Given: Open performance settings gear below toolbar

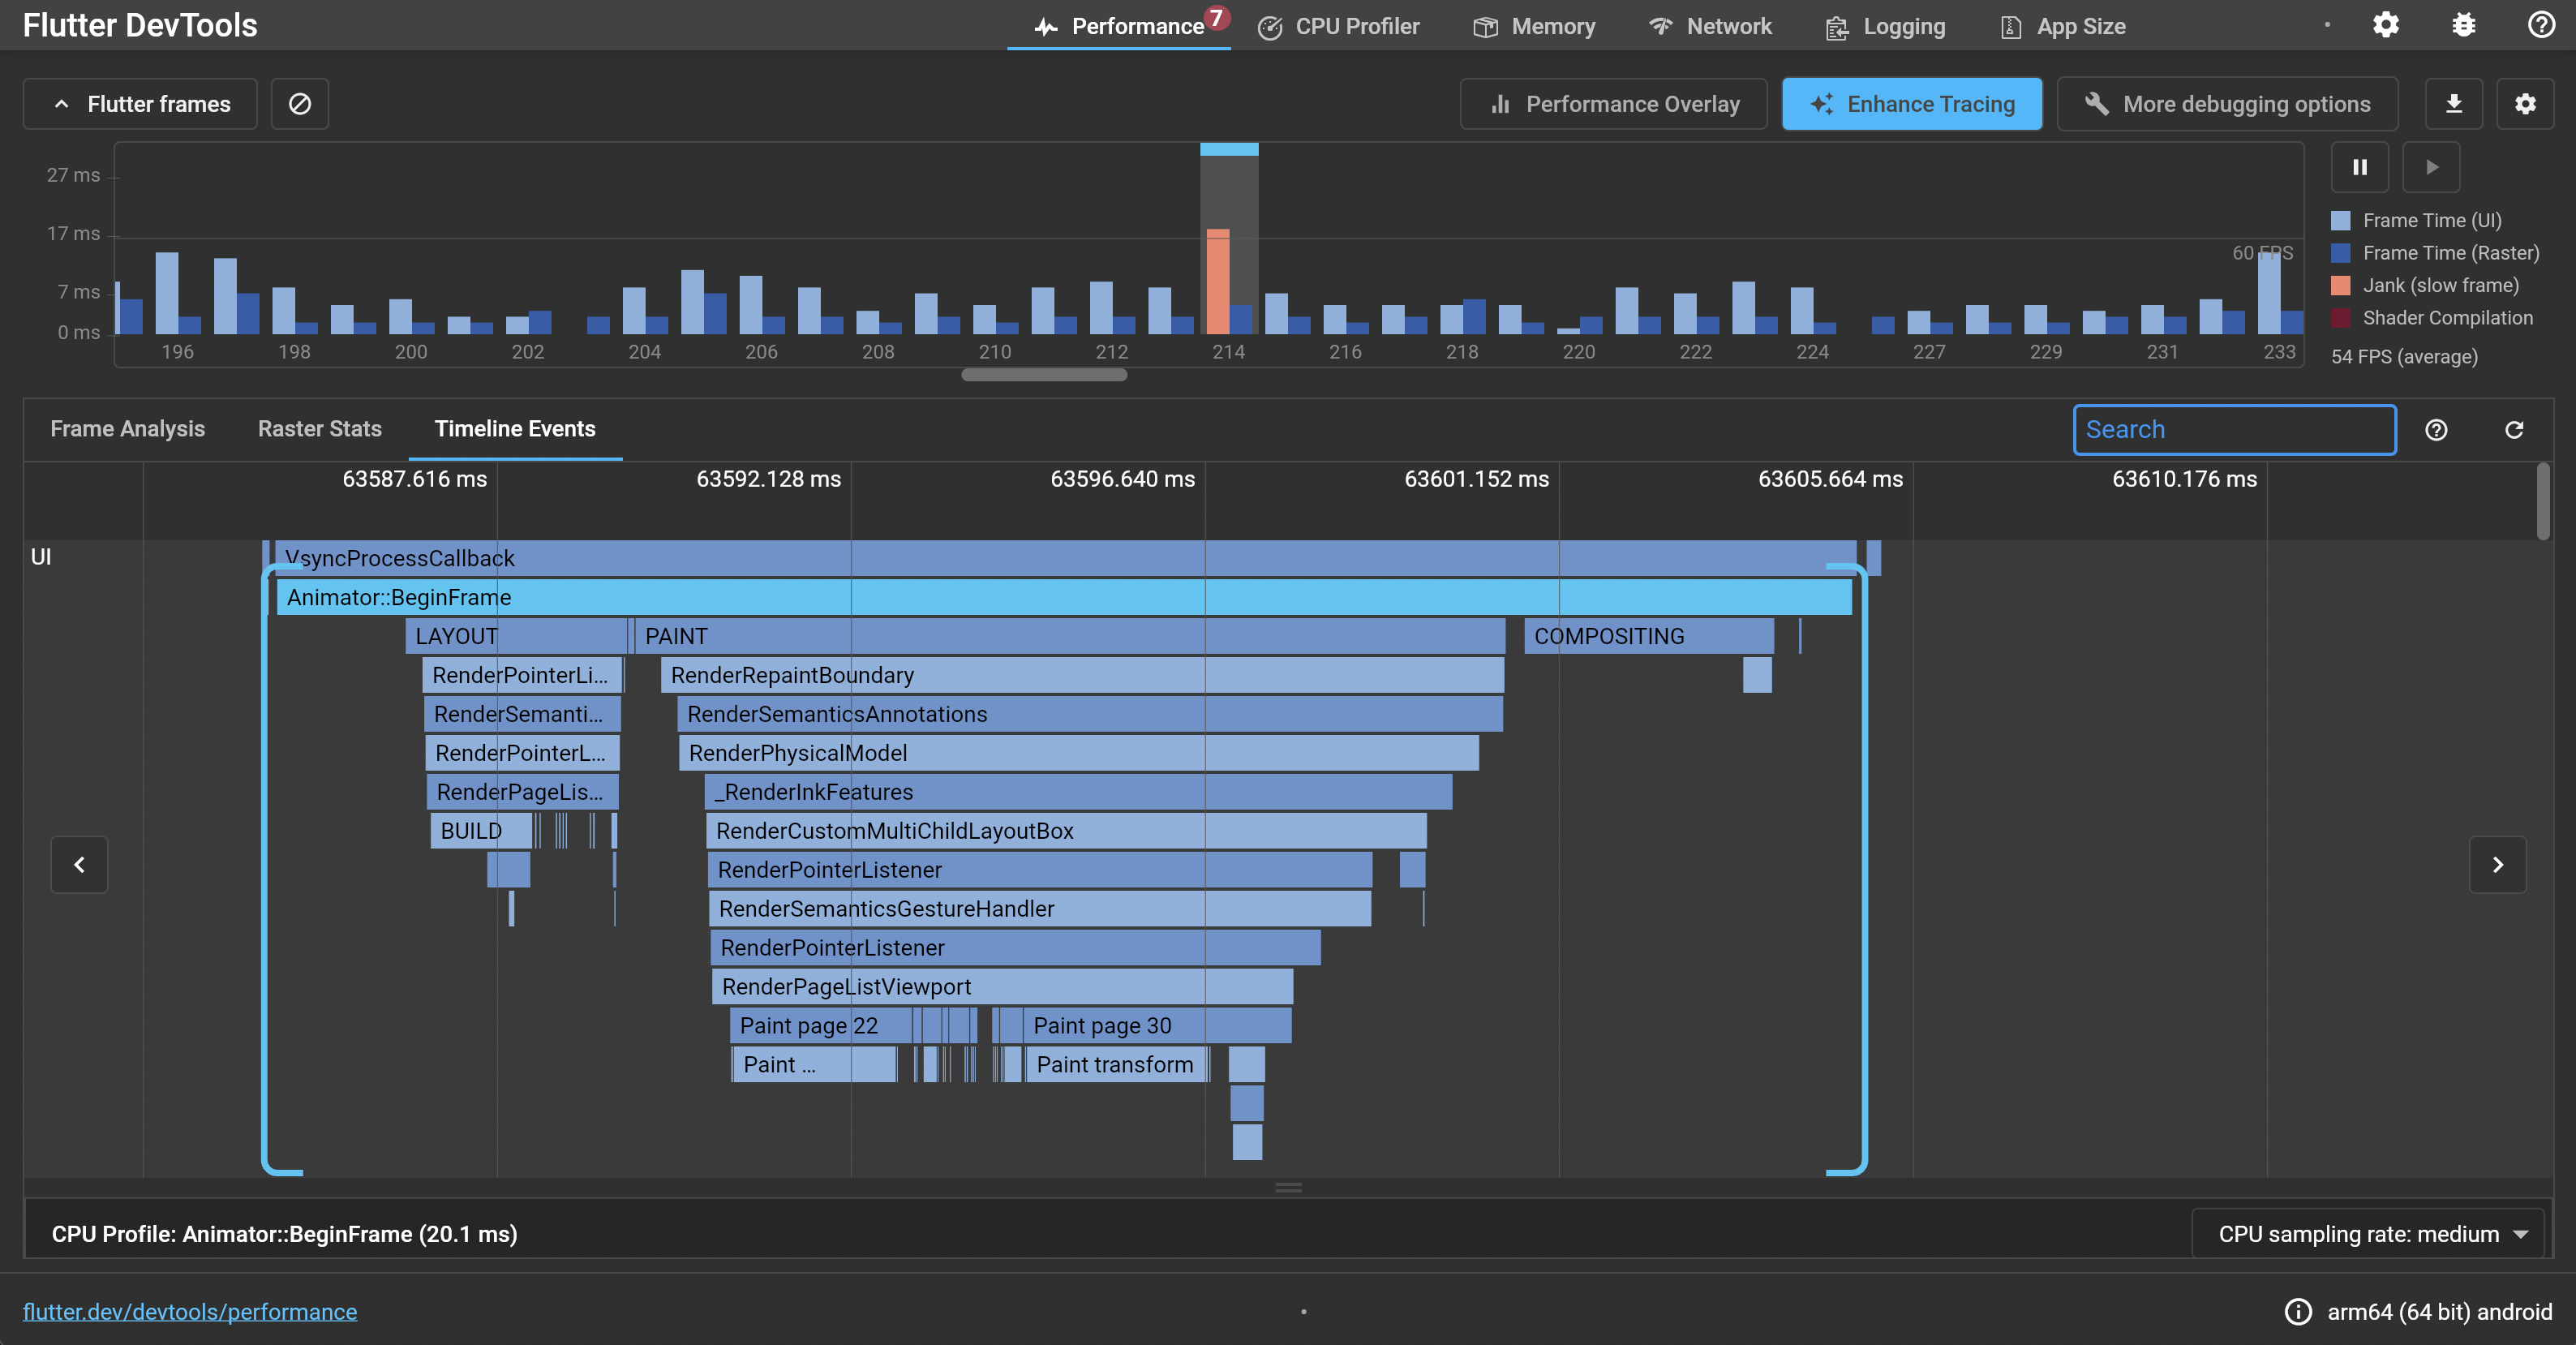Looking at the screenshot, I should 2525,104.
